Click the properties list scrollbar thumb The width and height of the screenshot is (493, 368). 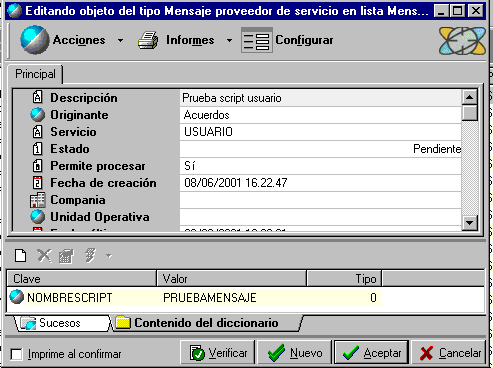(x=470, y=113)
